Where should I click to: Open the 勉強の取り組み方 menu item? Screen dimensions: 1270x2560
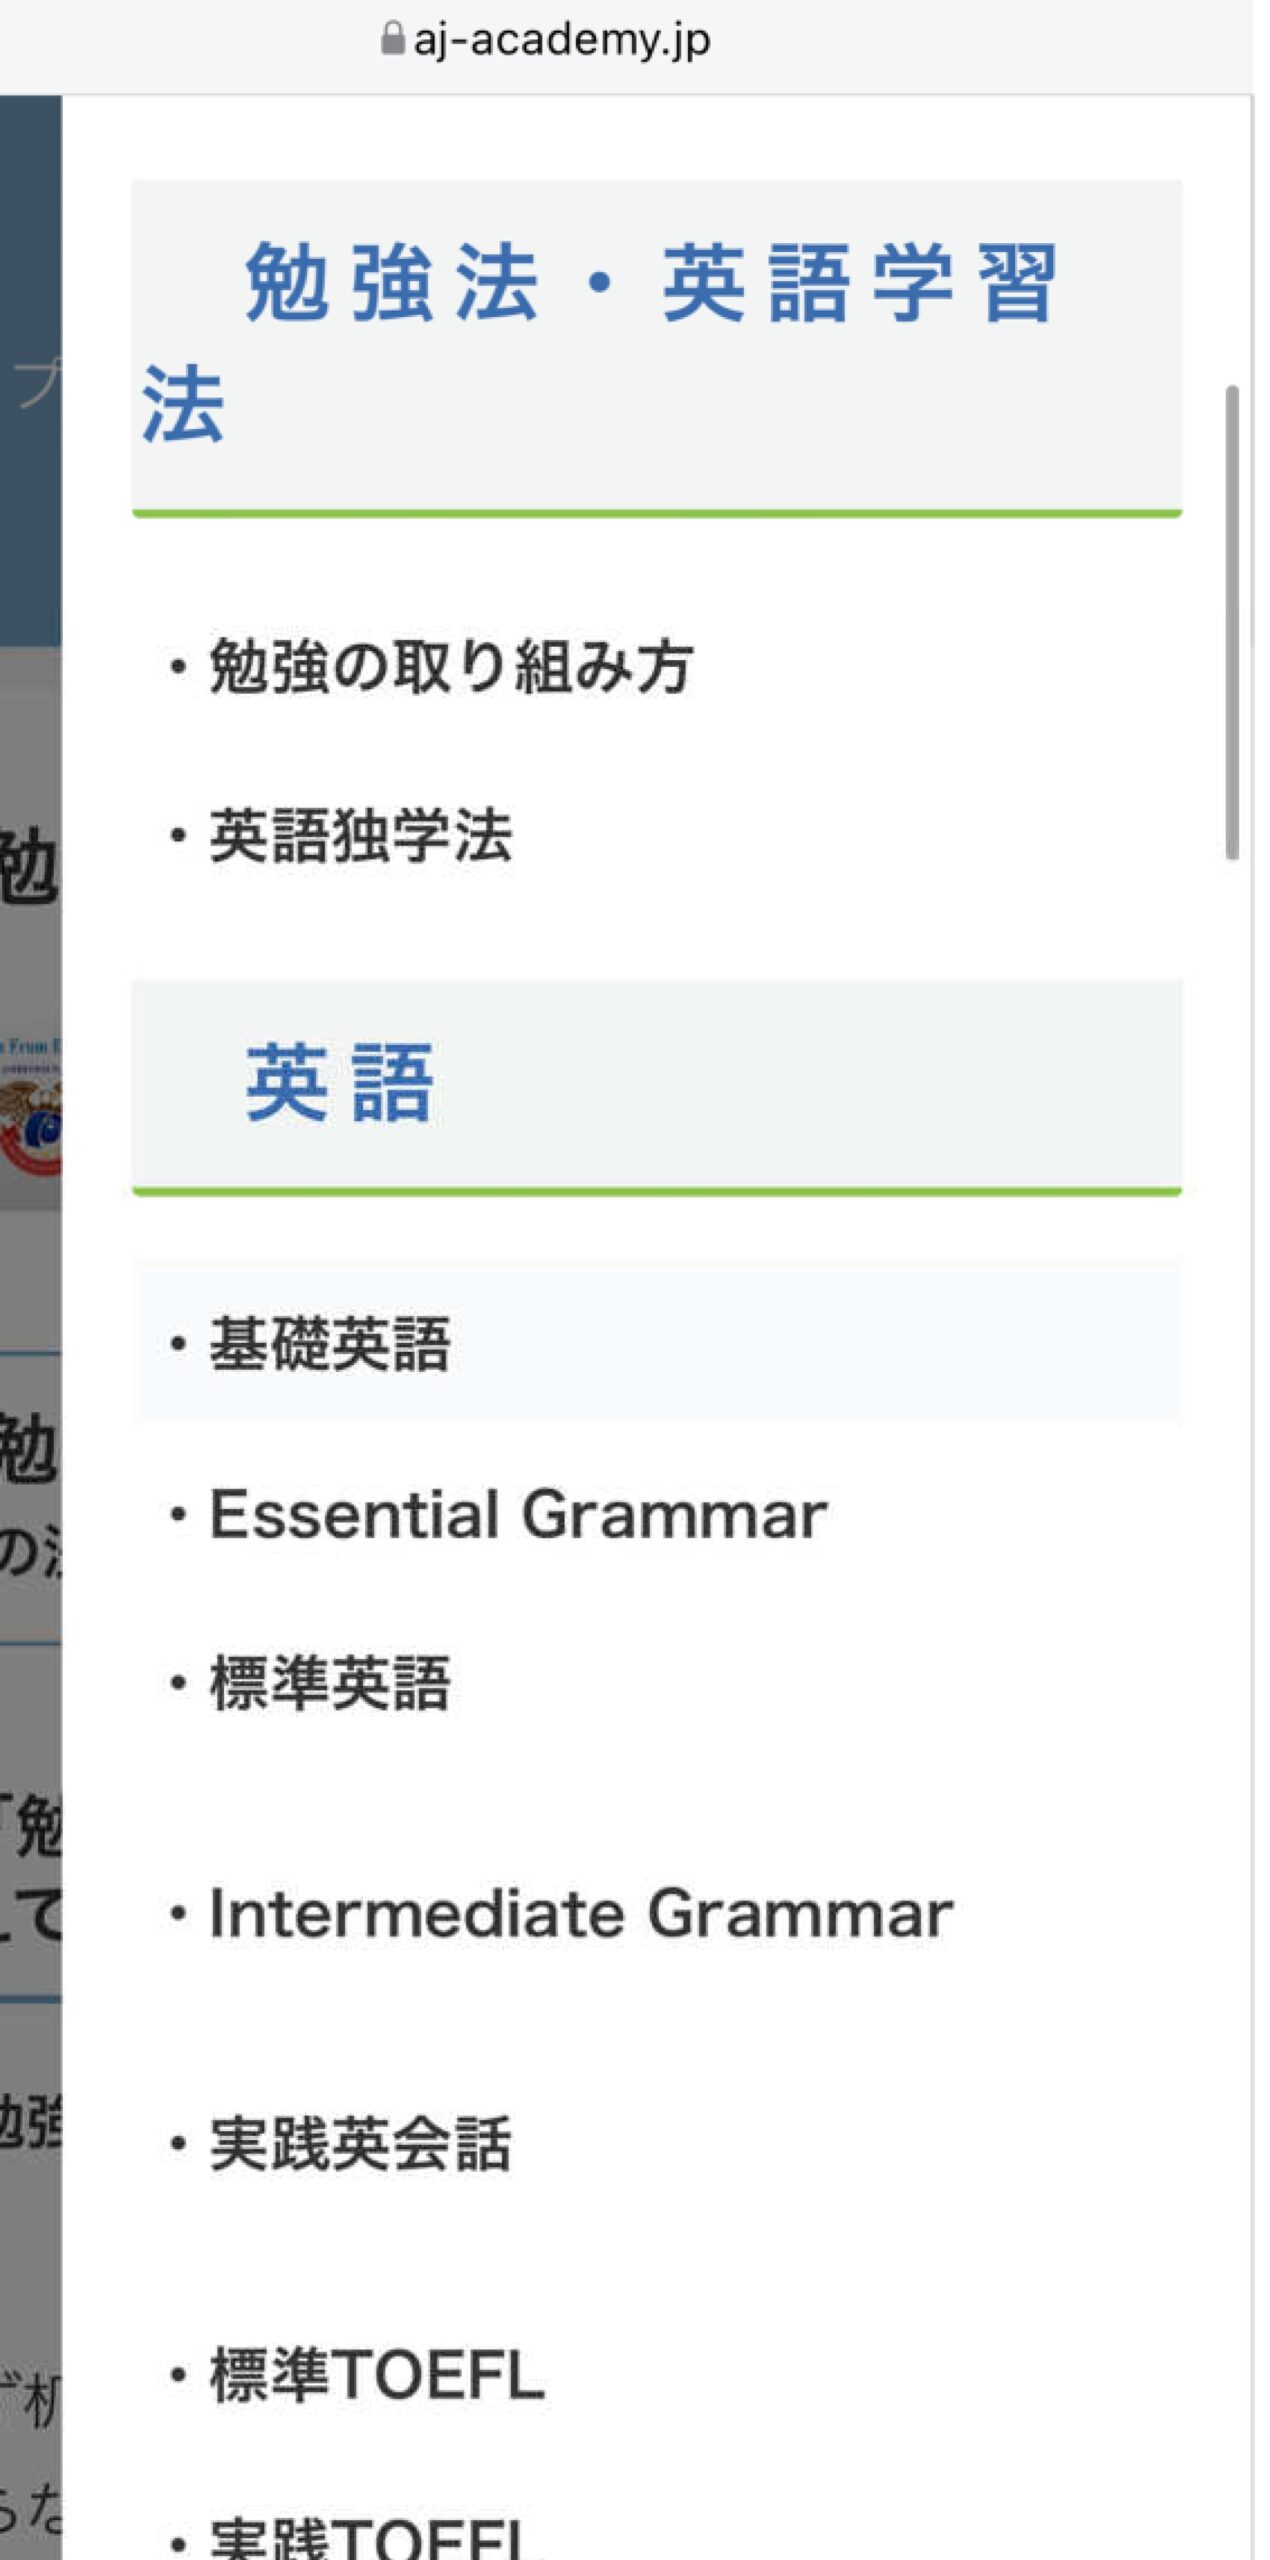click(450, 667)
